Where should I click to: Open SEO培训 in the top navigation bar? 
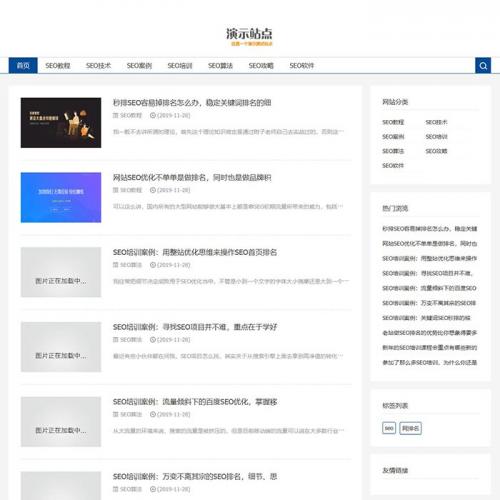[x=180, y=66]
